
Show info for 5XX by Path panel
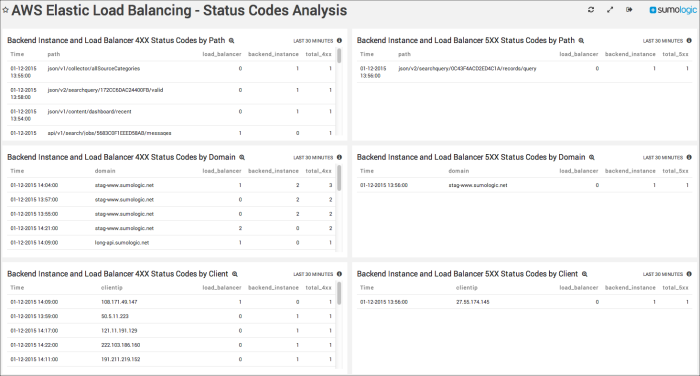(x=689, y=41)
